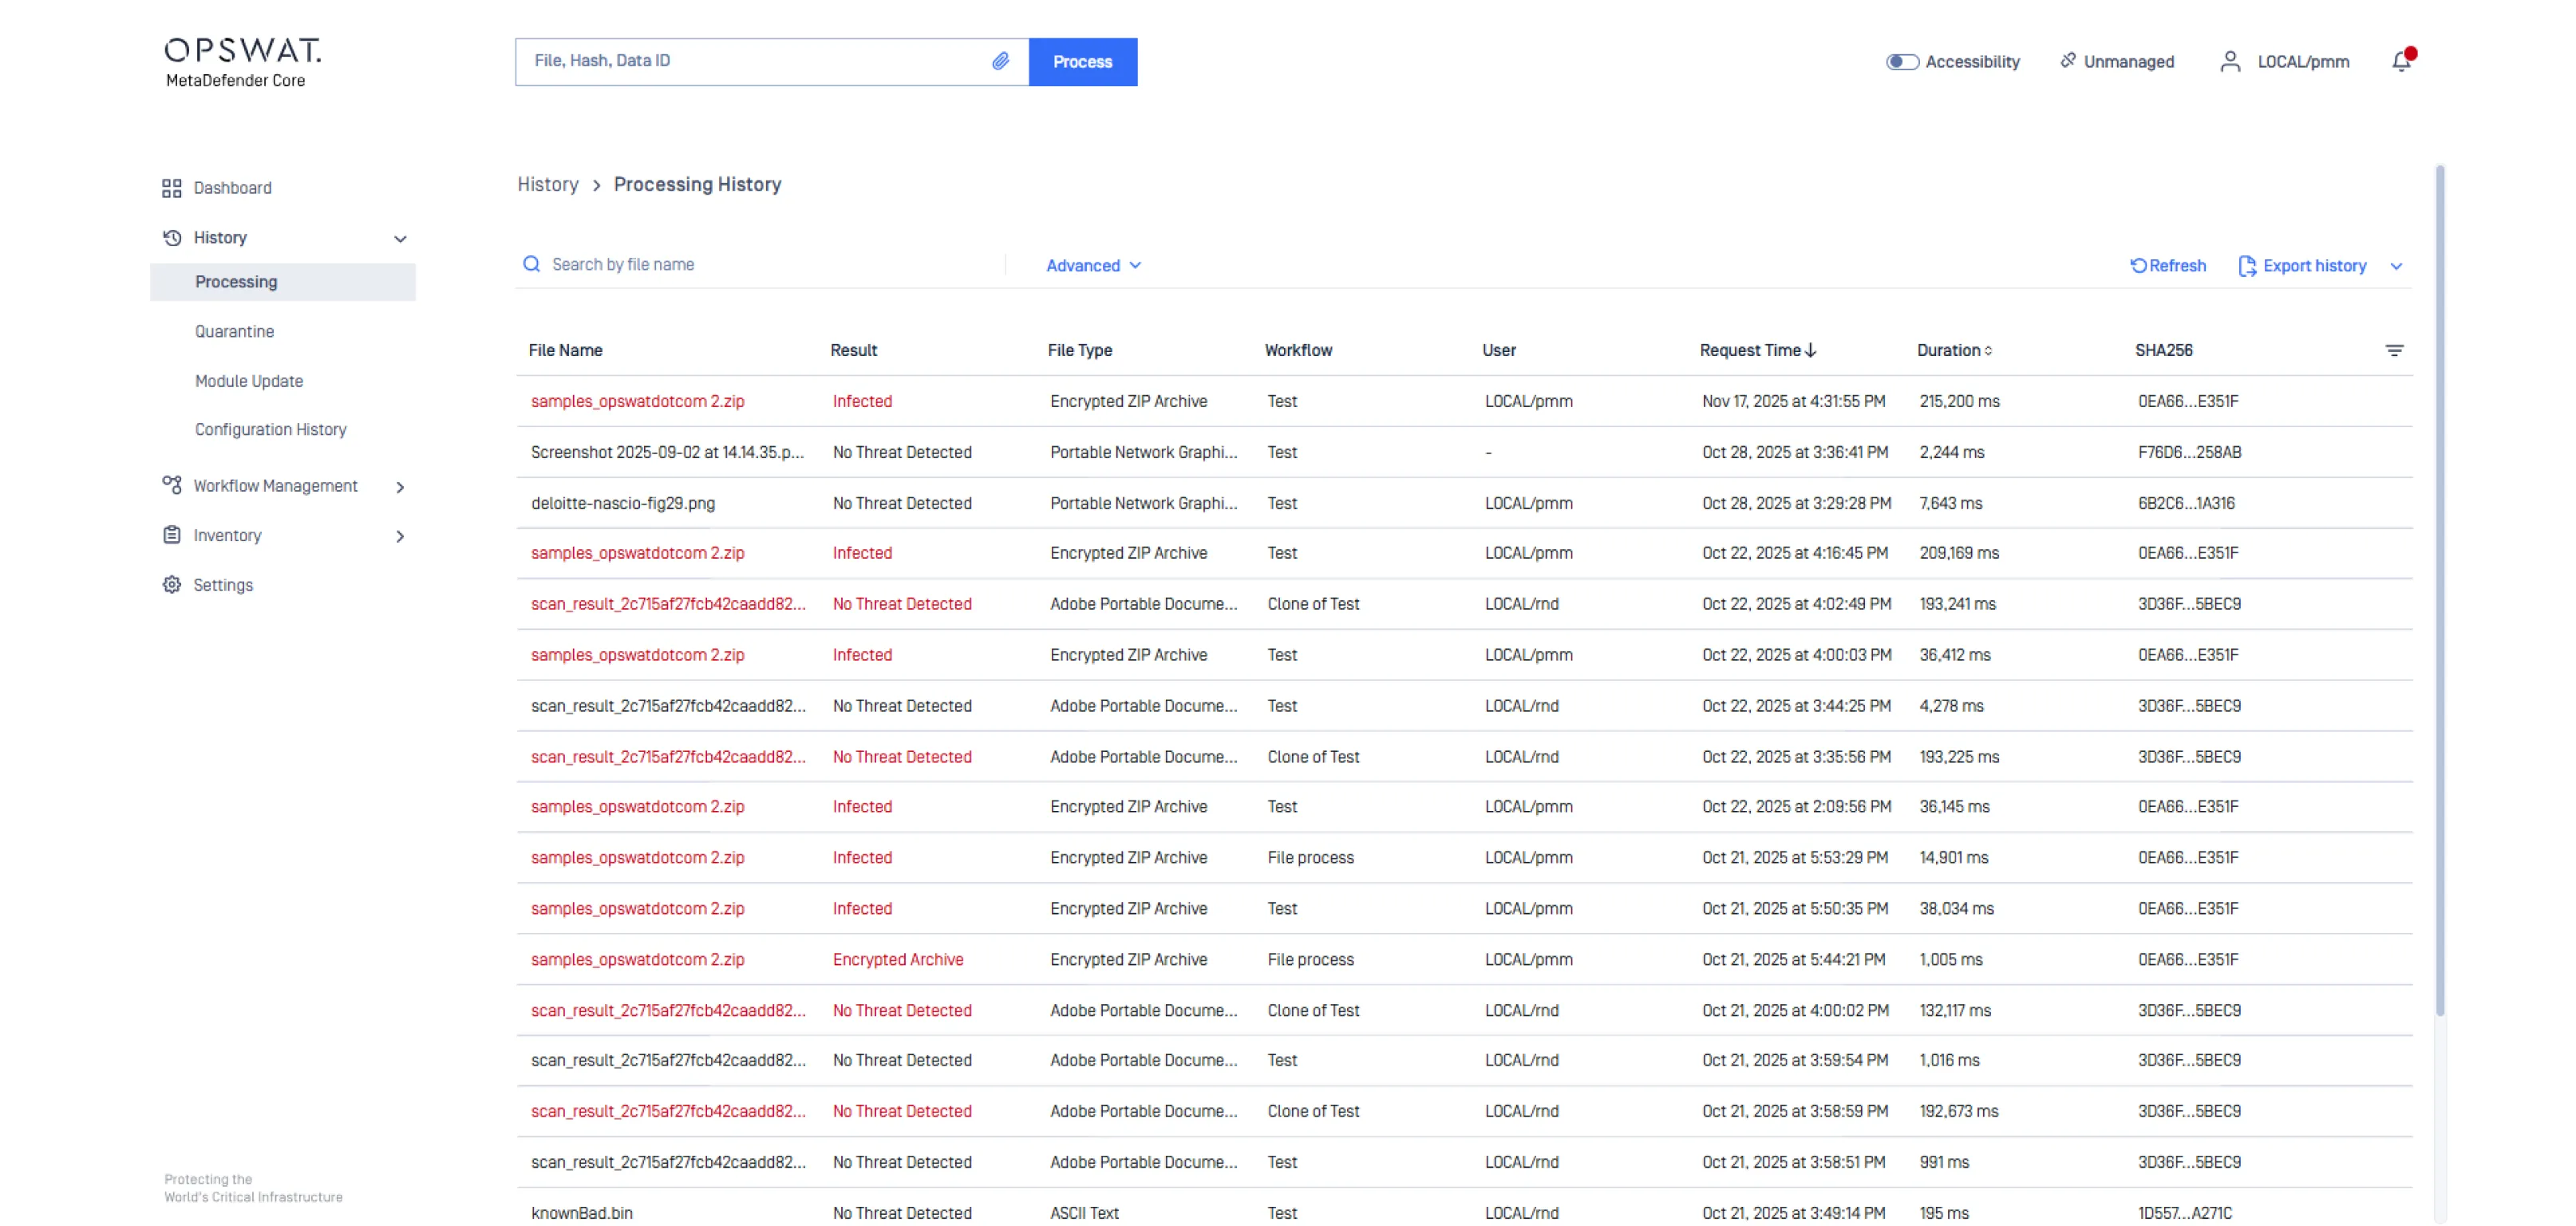The height and width of the screenshot is (1226, 2576).
Task: Toggle the Accessibility switch
Action: click(x=1902, y=62)
